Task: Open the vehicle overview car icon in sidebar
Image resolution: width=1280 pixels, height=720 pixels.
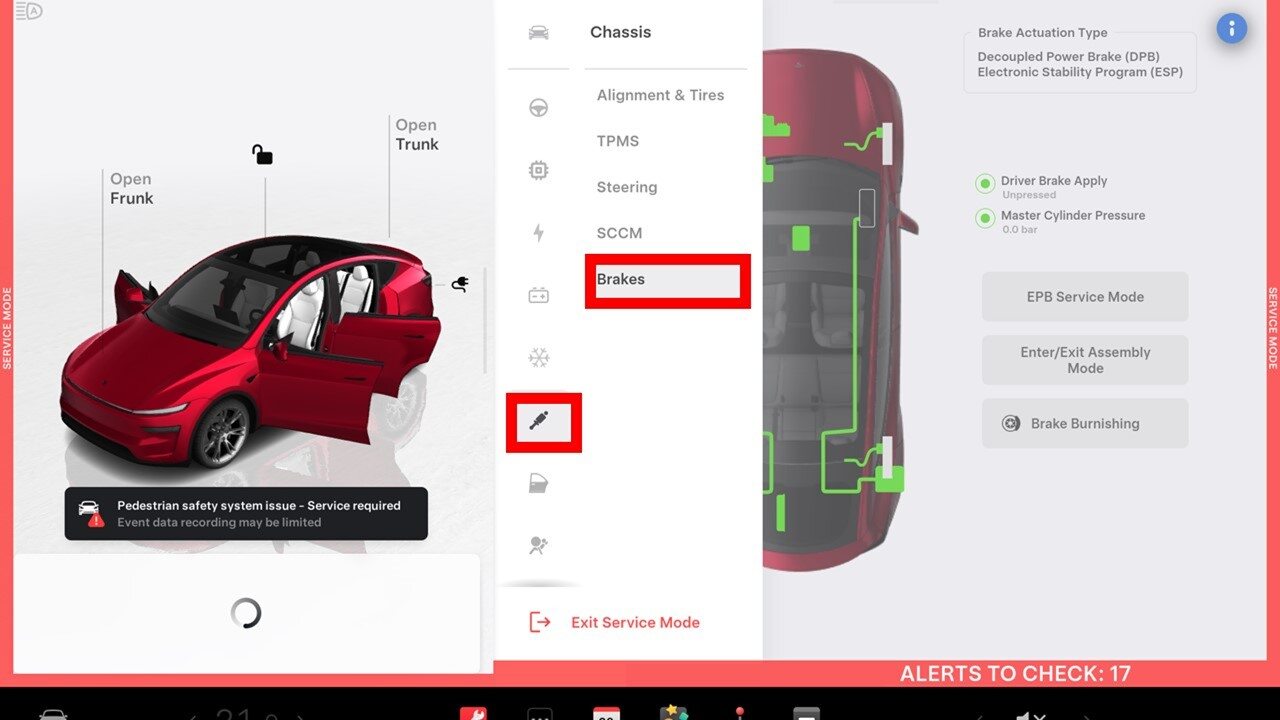Action: (x=538, y=33)
